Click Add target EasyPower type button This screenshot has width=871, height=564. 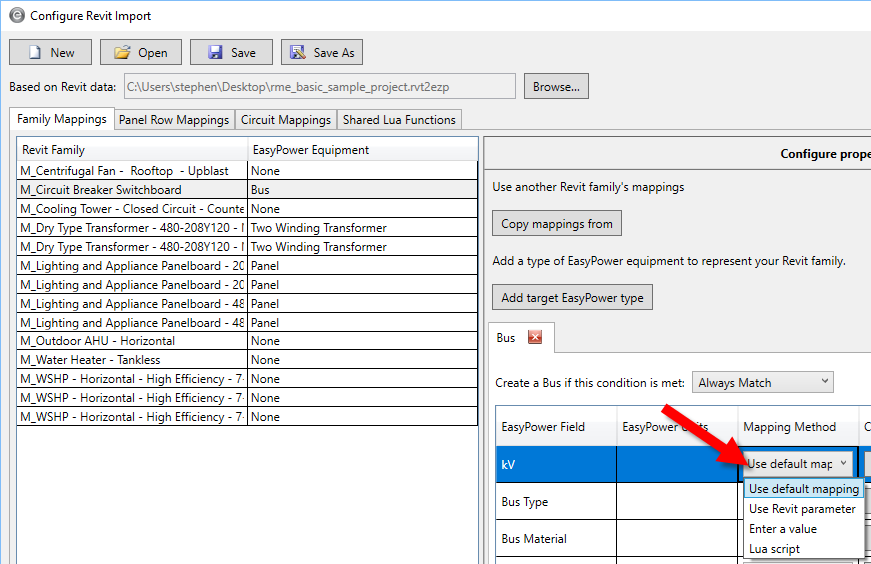coord(572,298)
